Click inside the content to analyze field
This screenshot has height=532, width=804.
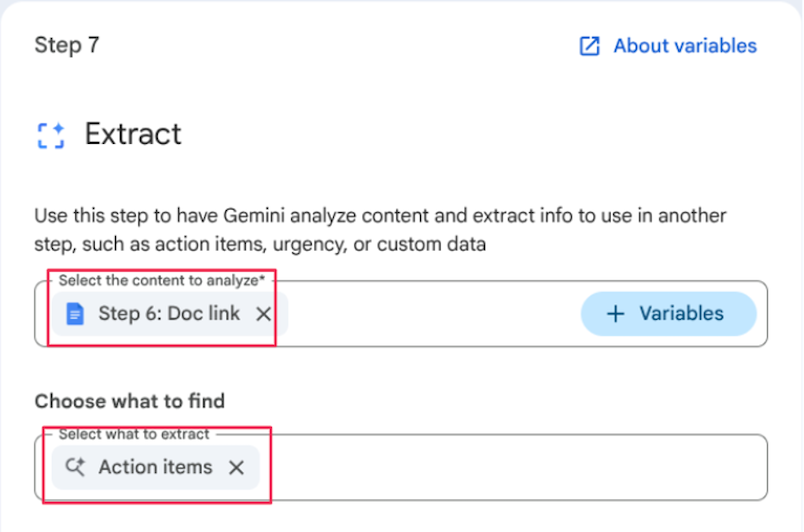(401, 314)
